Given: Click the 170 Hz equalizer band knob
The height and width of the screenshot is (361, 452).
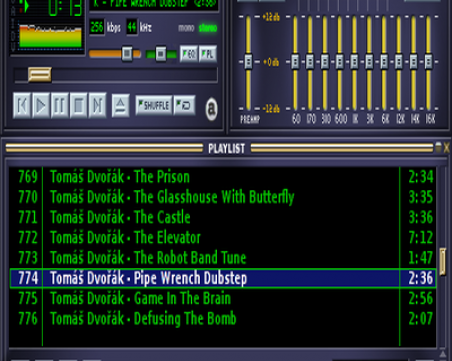Looking at the screenshot, I should pyautogui.click(x=310, y=62).
